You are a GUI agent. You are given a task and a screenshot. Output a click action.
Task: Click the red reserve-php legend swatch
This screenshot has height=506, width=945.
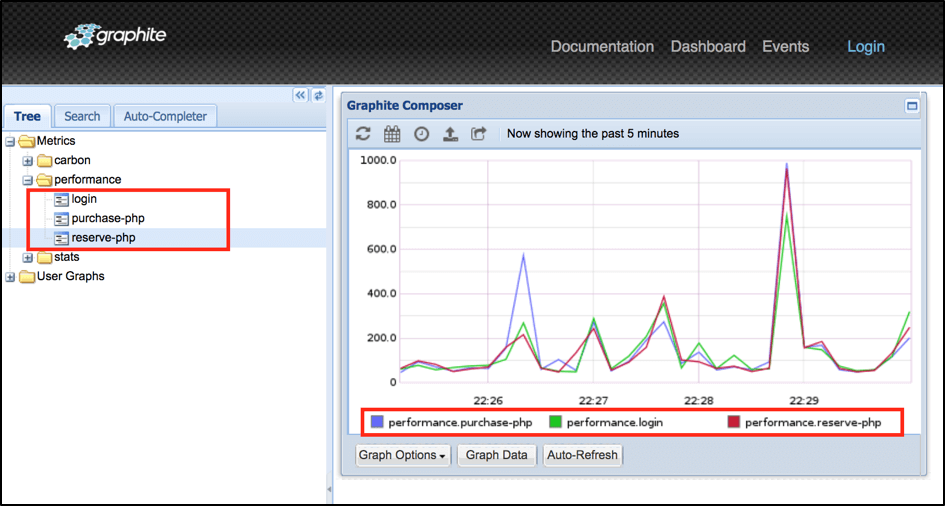[733, 422]
